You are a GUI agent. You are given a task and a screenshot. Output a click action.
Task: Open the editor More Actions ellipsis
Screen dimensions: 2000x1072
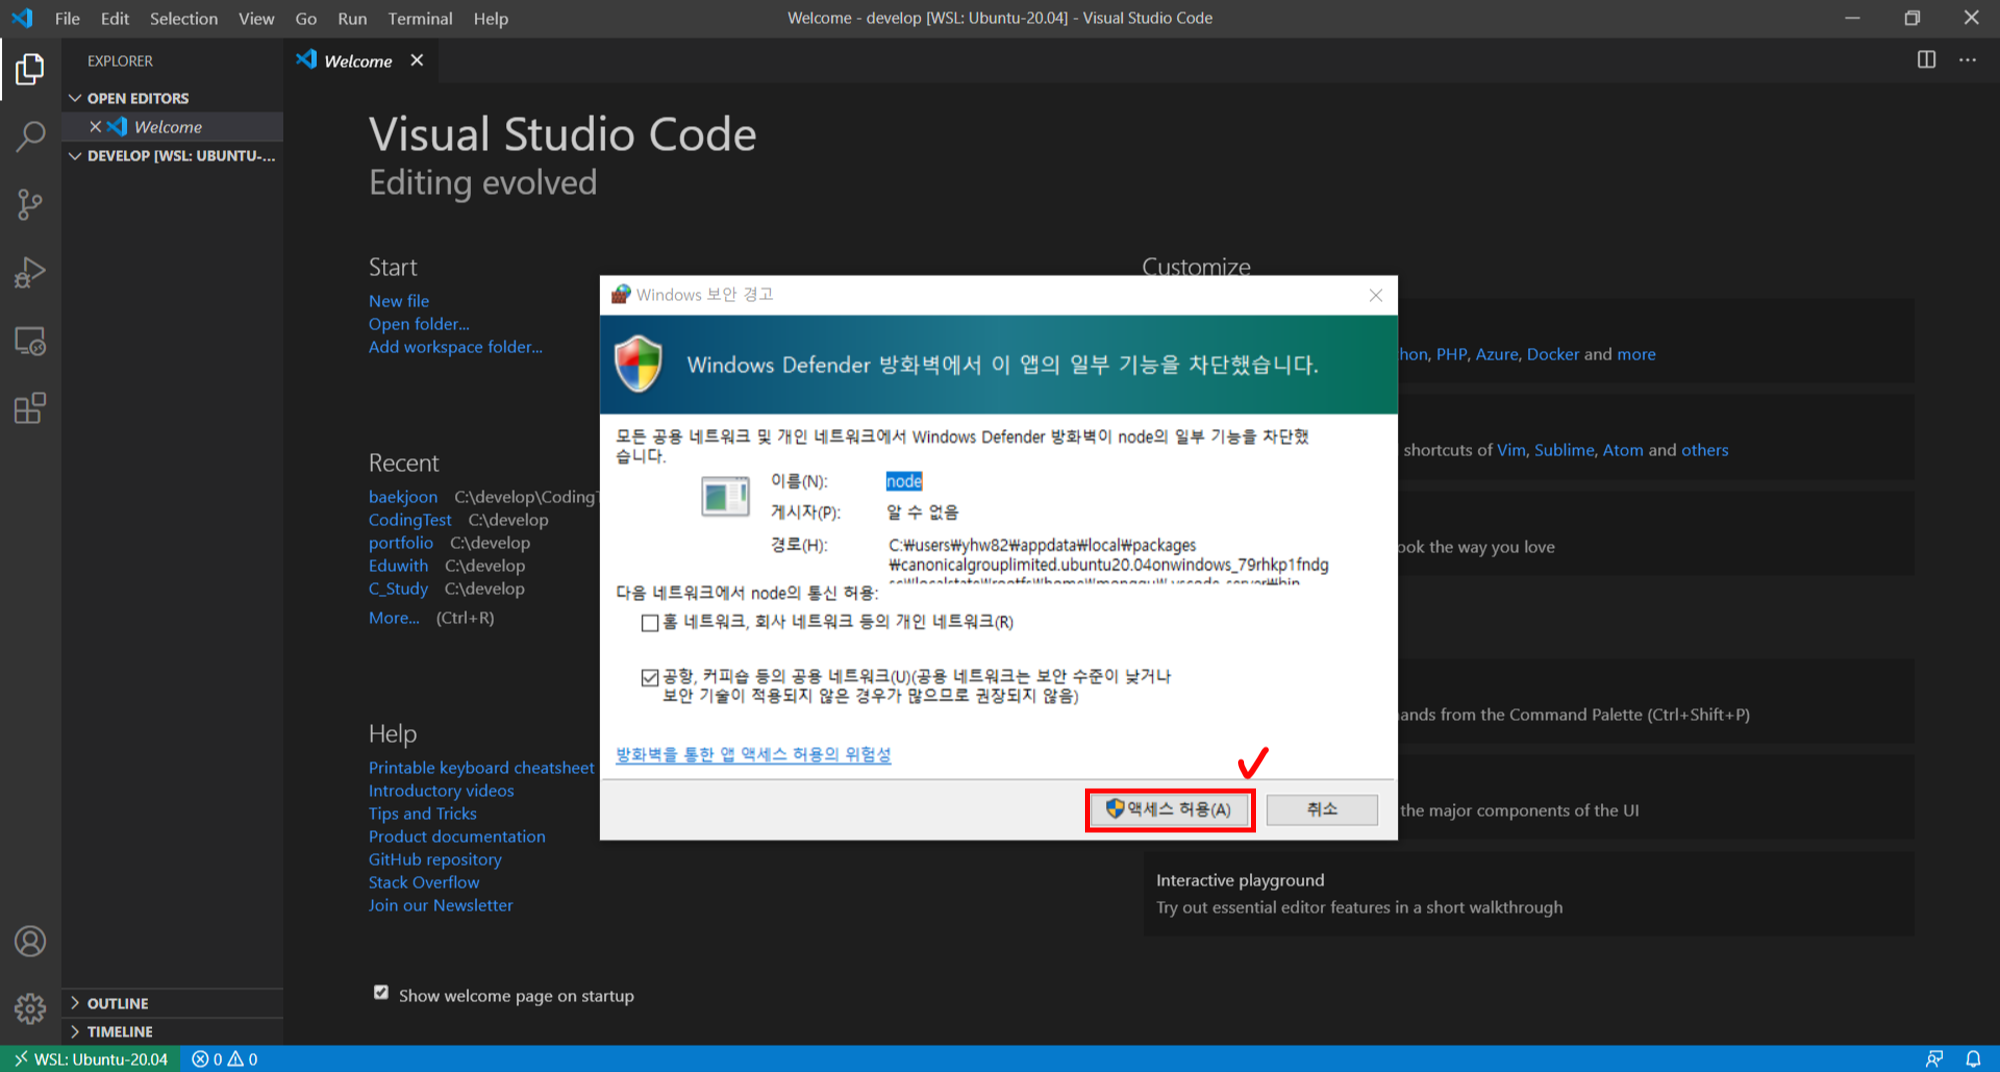tap(1967, 60)
